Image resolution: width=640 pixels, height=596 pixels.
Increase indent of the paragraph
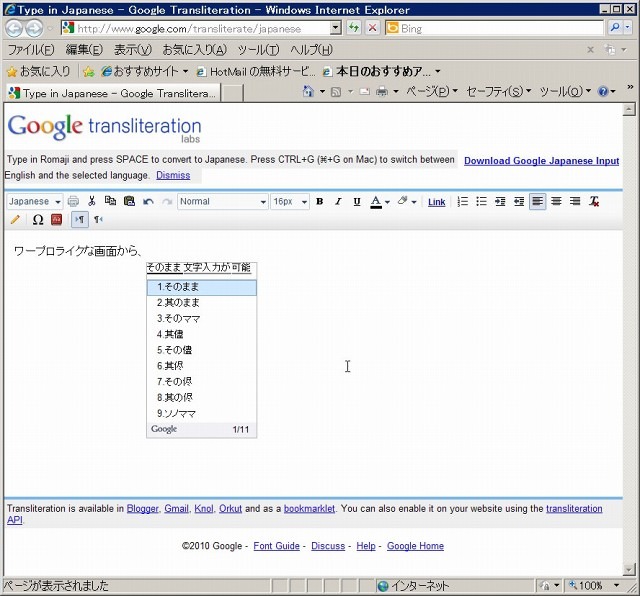[500, 201]
